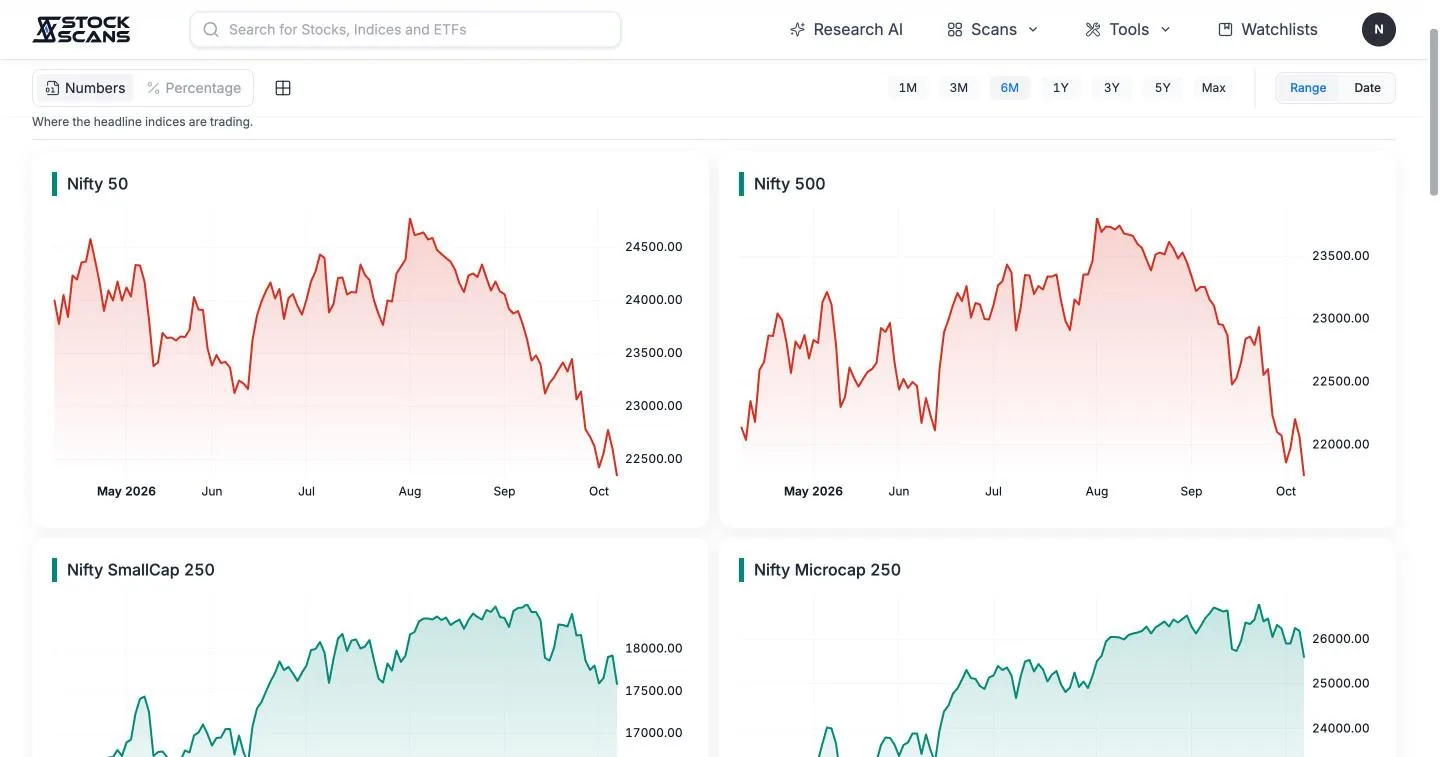Select the 5Y time range
This screenshot has height=757, width=1440.
coord(1163,88)
